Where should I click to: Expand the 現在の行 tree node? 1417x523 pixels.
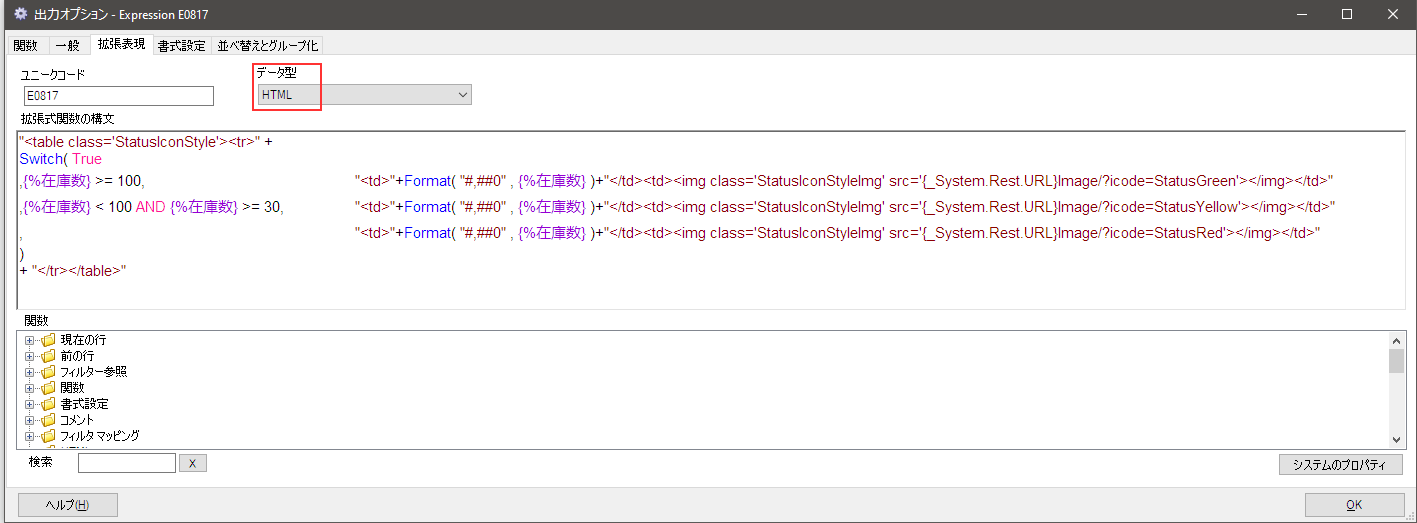30,340
